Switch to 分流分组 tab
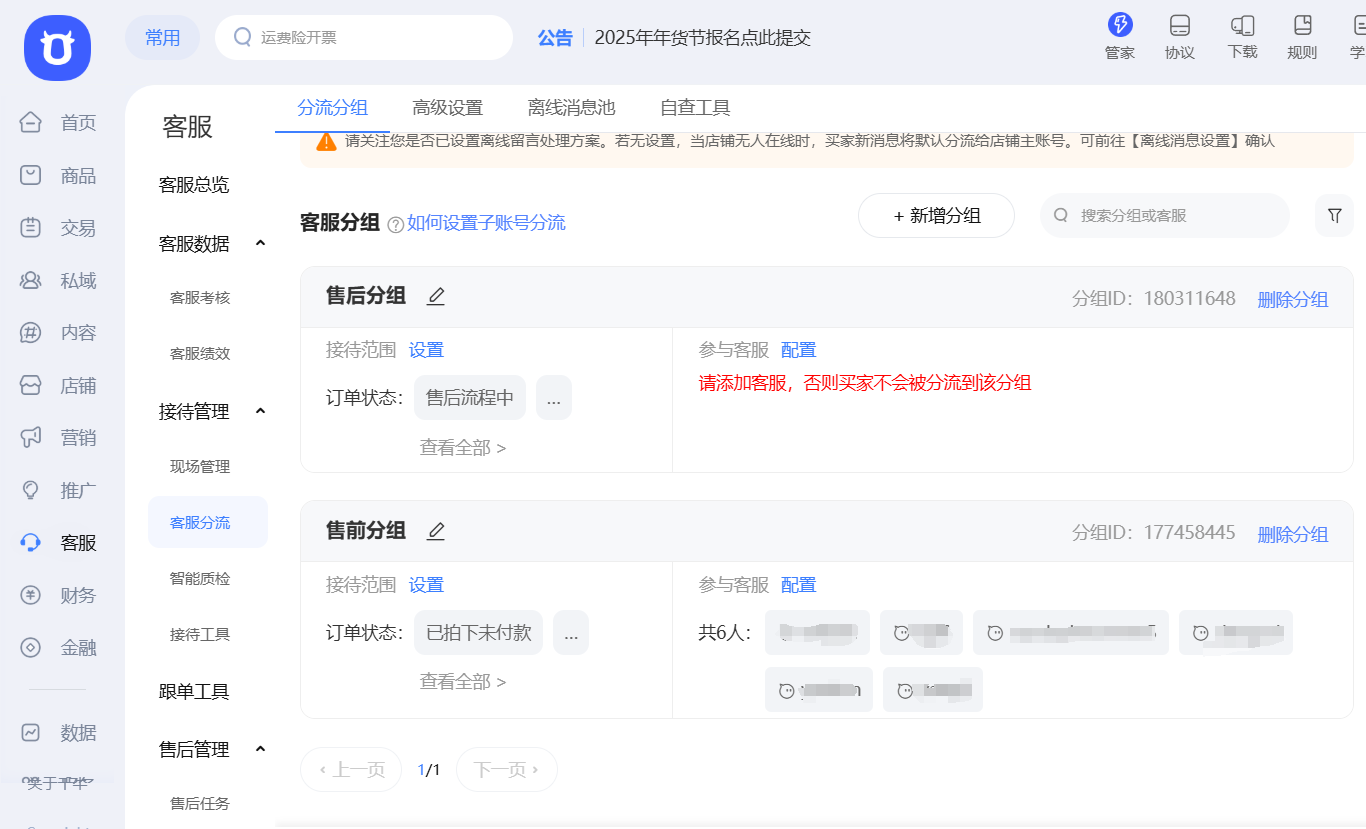 (333, 108)
